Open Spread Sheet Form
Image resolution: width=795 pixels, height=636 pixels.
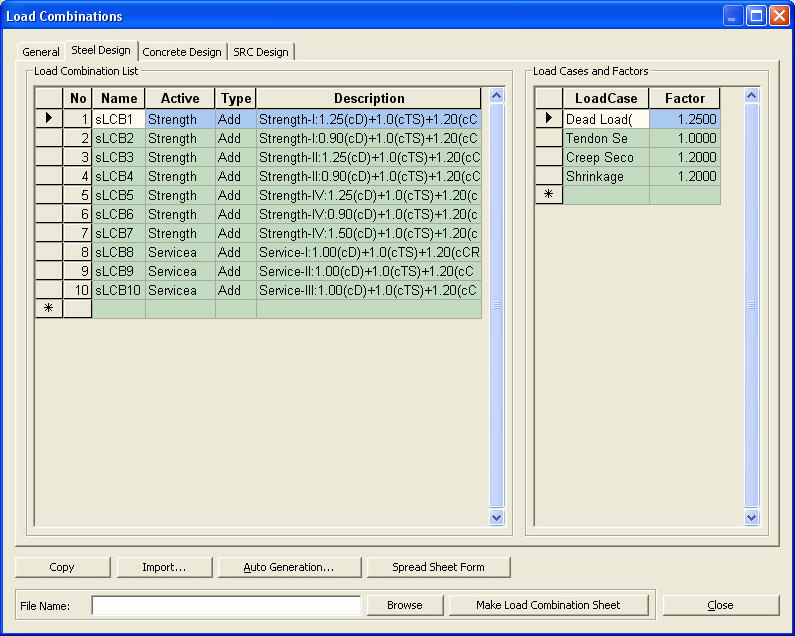pyautogui.click(x=438, y=567)
